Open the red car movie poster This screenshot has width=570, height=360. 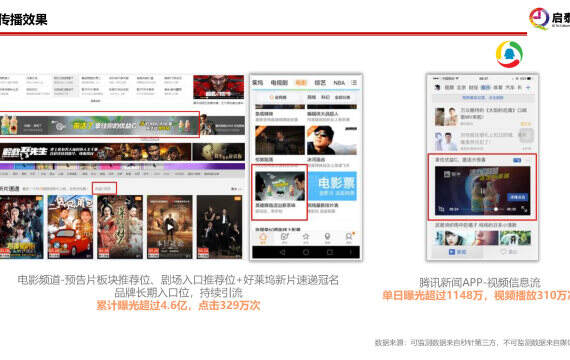(x=70, y=227)
